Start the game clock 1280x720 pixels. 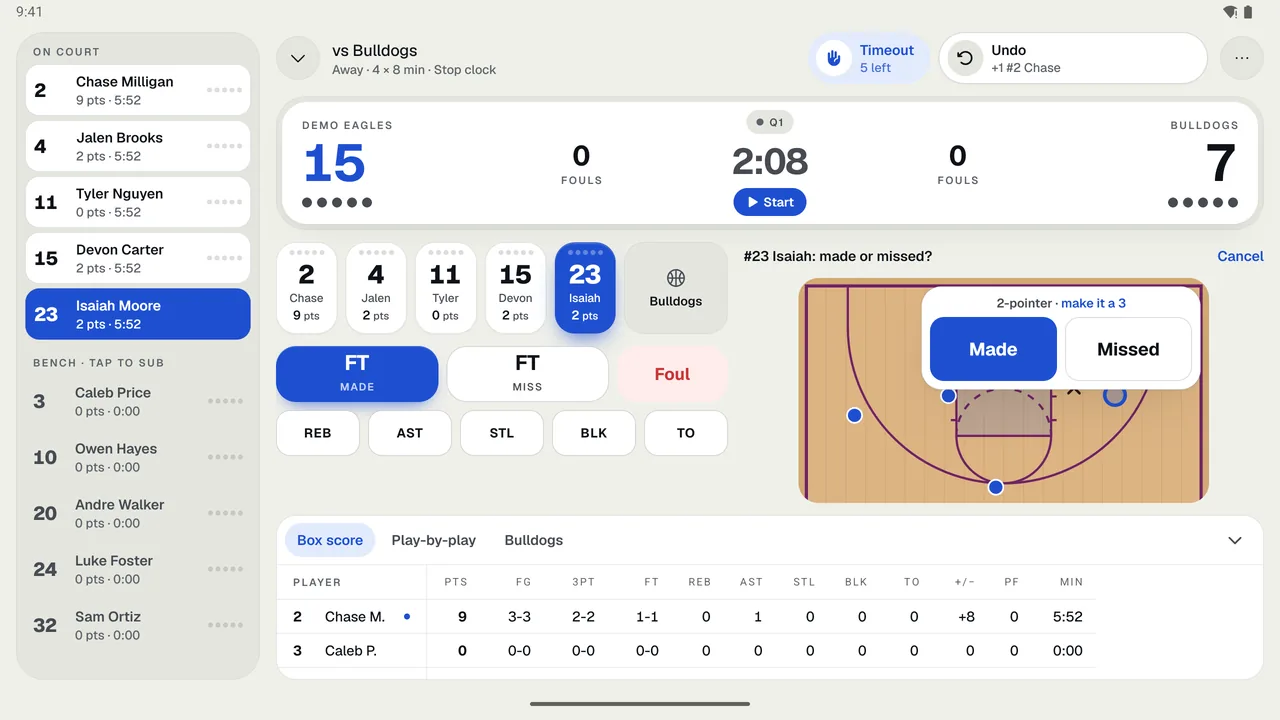770,202
